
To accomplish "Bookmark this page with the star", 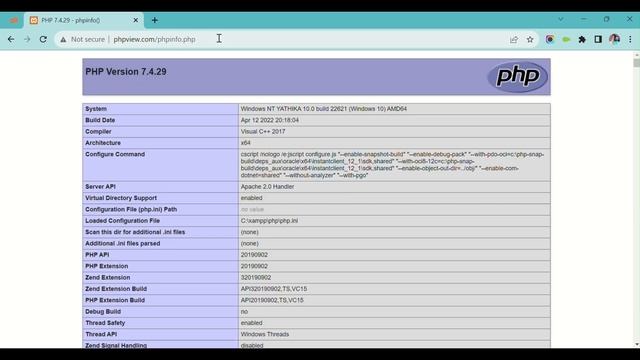I will click(x=530, y=40).
